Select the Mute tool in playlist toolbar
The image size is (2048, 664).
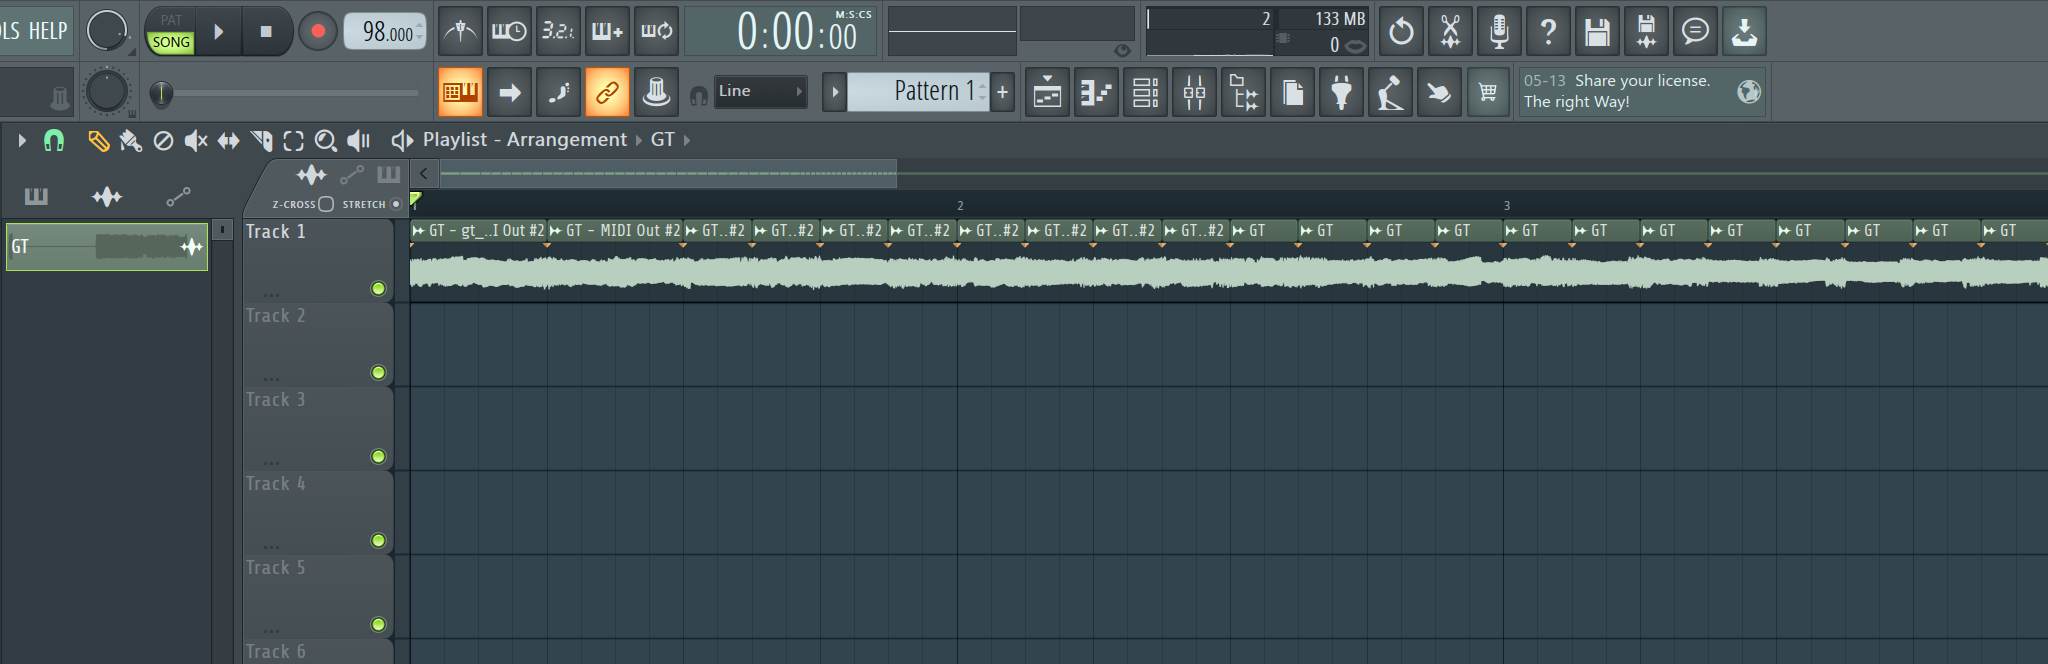click(196, 141)
